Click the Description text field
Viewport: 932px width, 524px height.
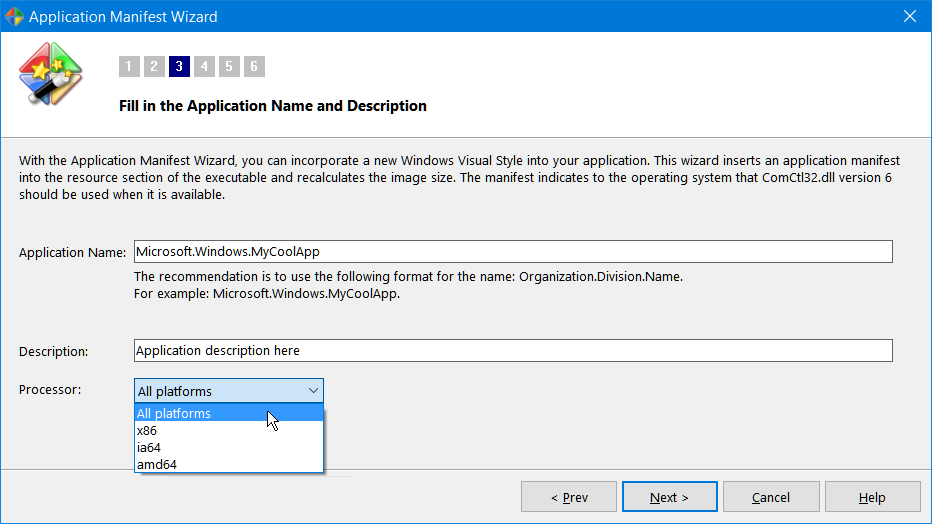(x=512, y=351)
